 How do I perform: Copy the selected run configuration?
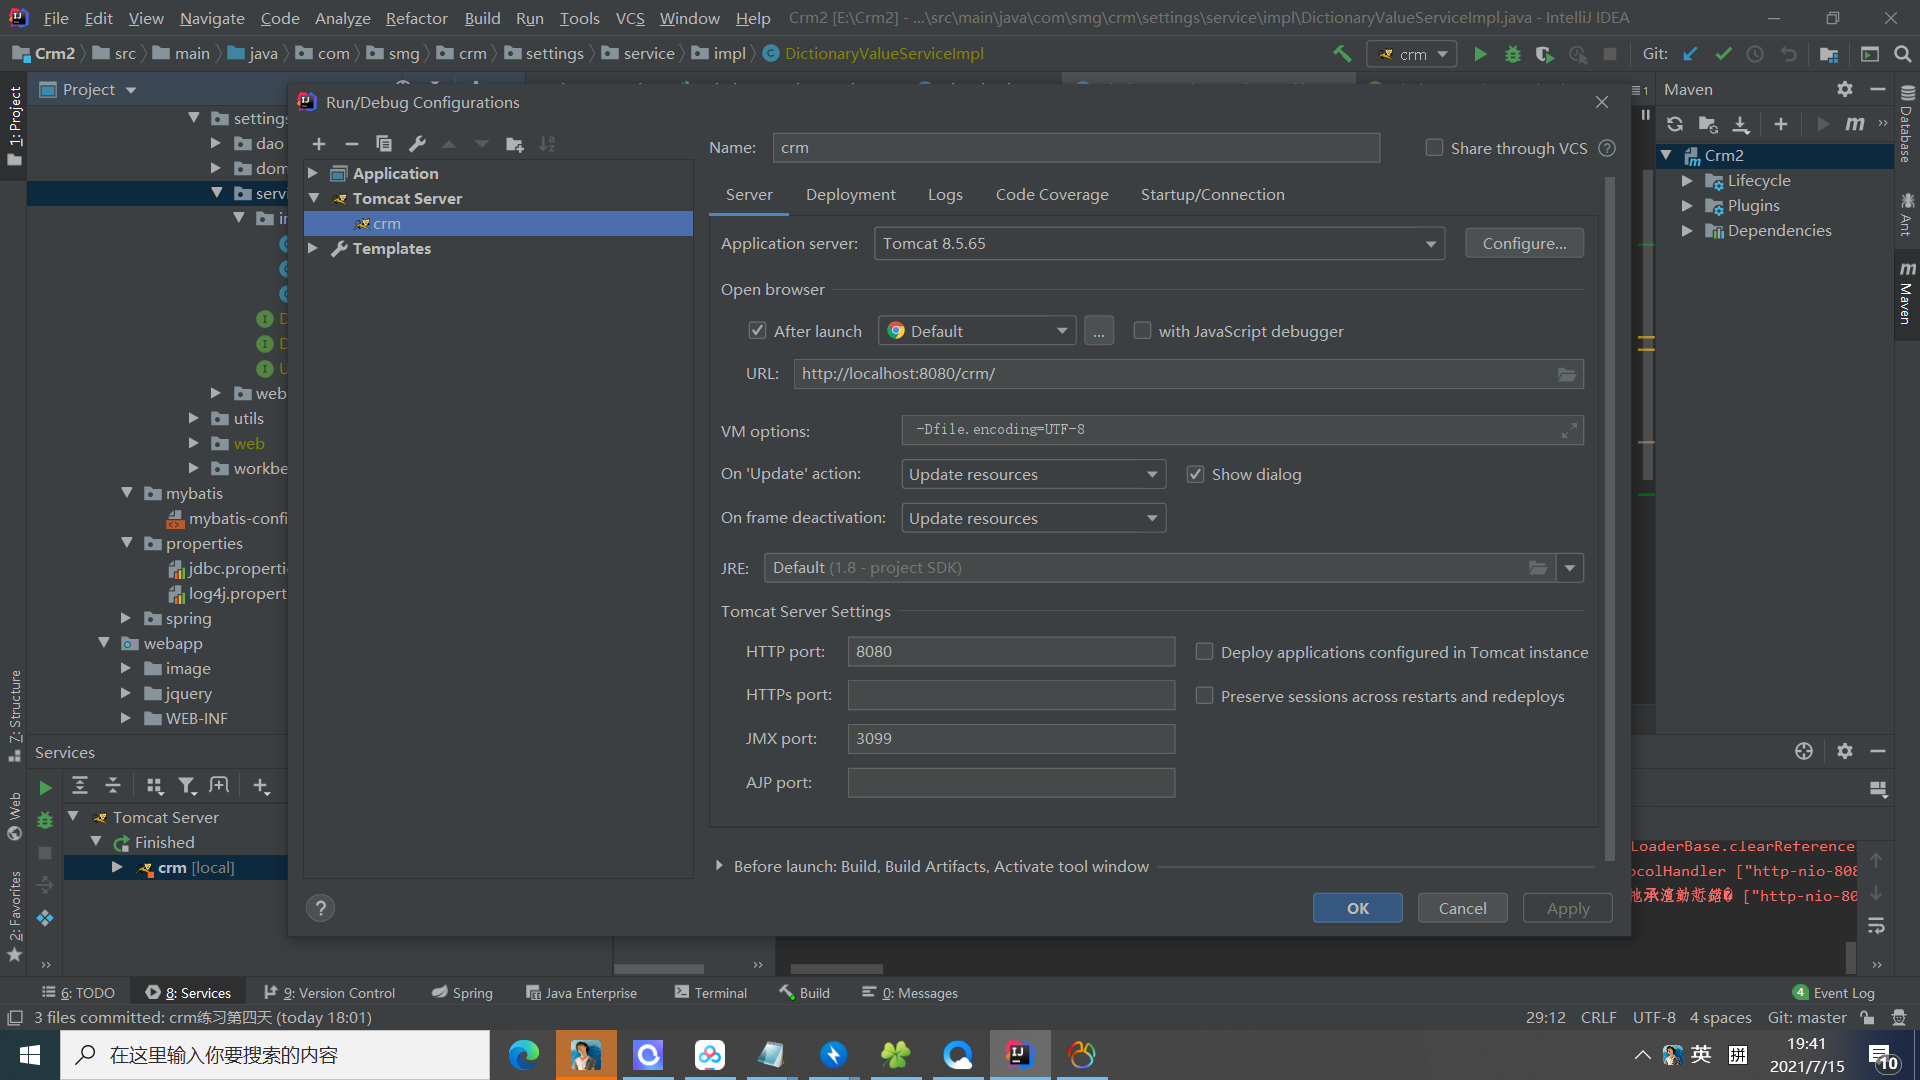(x=384, y=144)
